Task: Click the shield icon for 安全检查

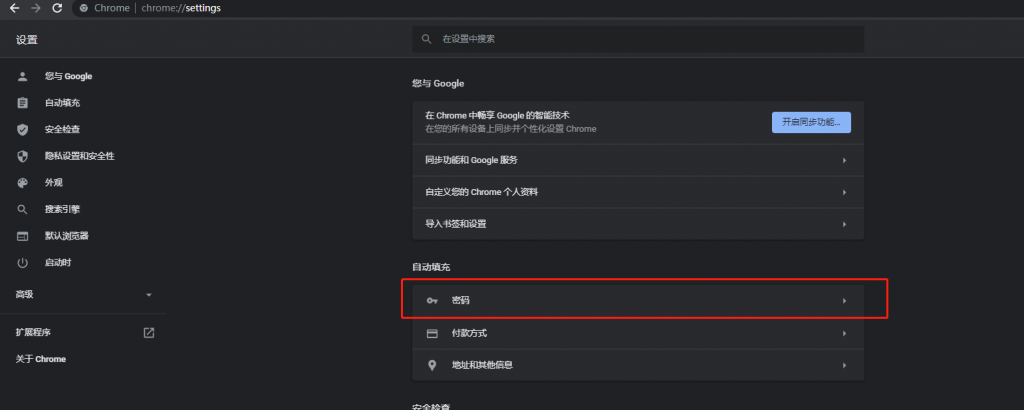Action: click(x=22, y=130)
